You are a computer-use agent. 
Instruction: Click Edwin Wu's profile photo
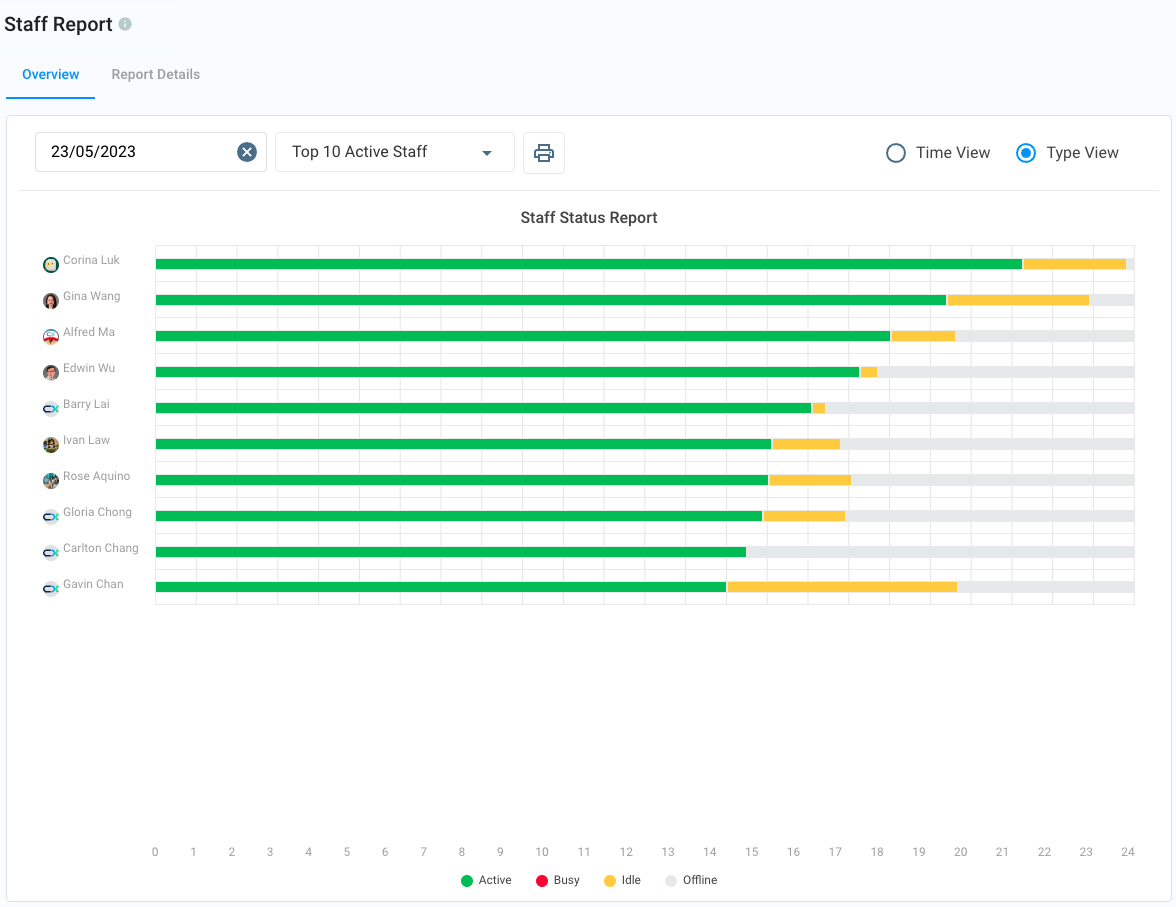(x=51, y=373)
